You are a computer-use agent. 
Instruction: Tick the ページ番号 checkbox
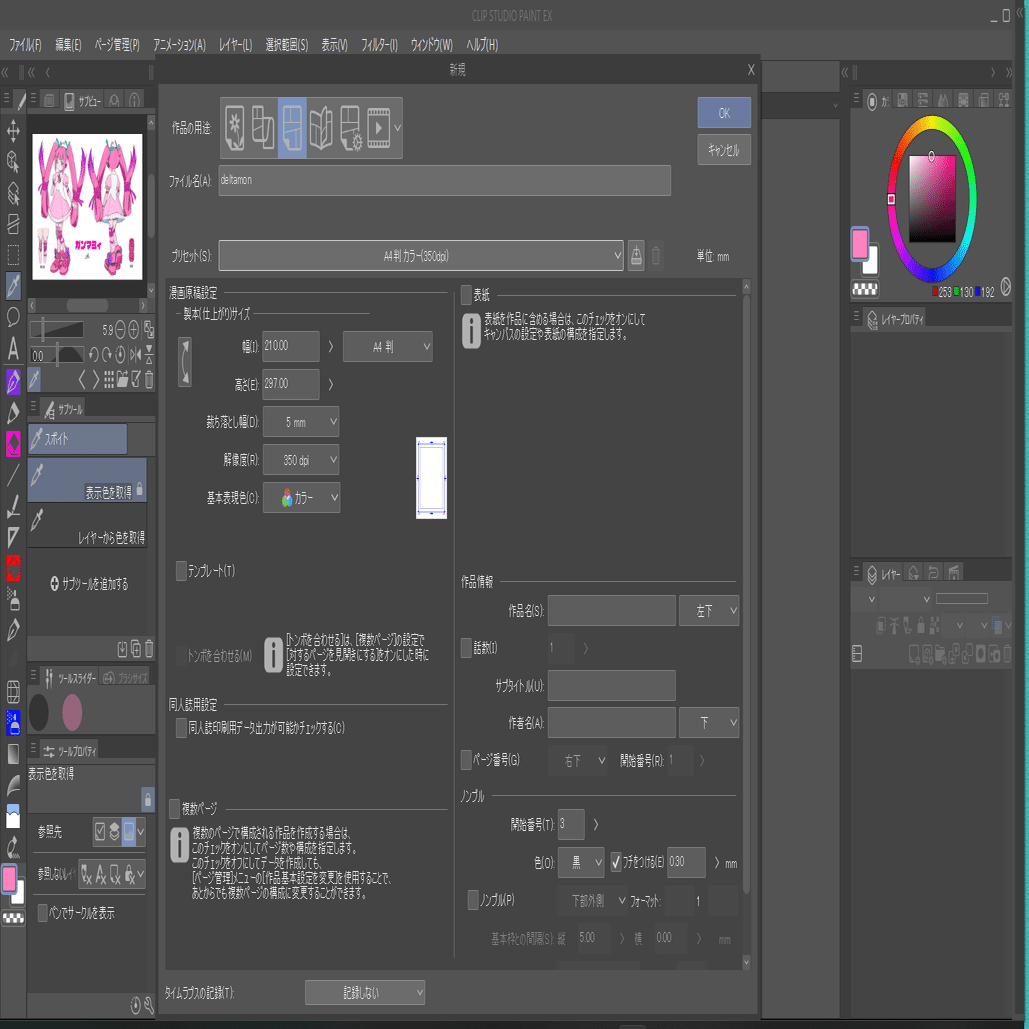point(466,760)
